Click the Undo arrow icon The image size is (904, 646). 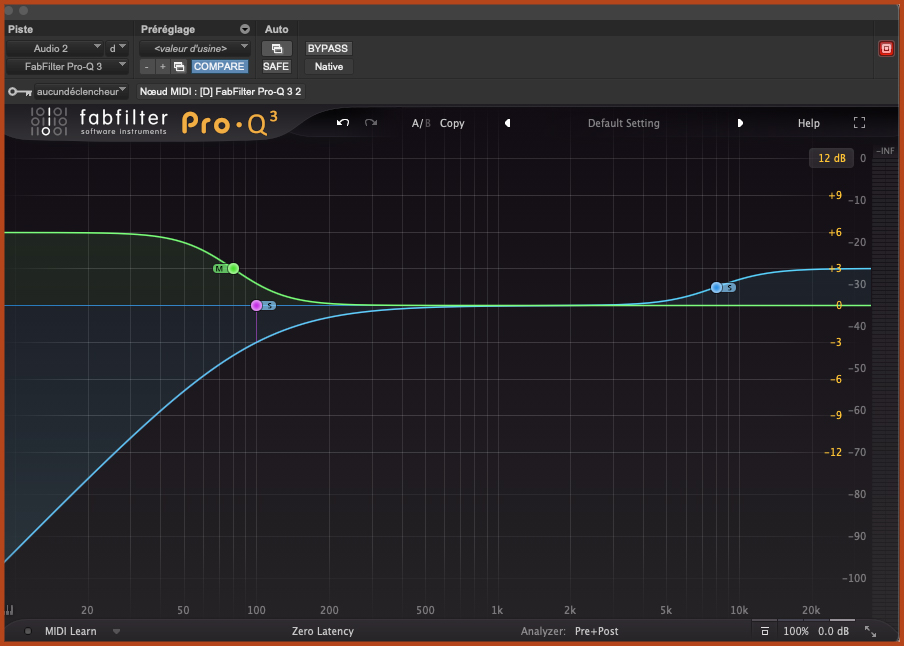pyautogui.click(x=342, y=122)
